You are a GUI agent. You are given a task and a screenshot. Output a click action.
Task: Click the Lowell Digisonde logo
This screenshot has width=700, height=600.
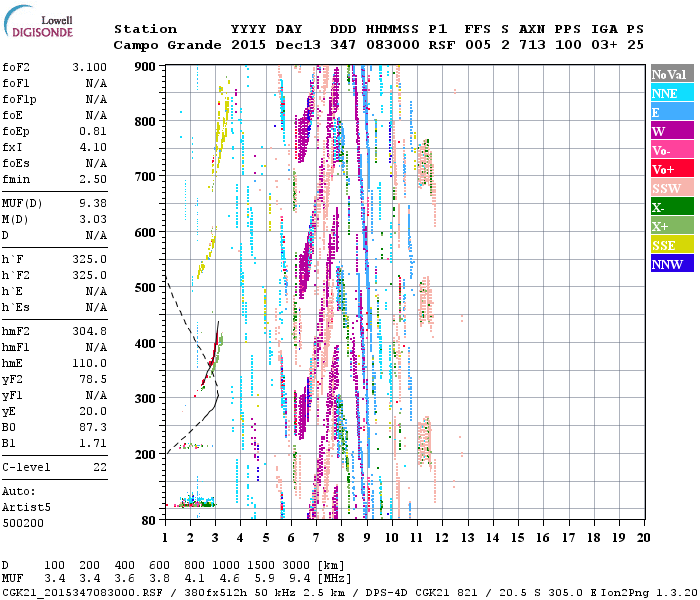(38, 22)
